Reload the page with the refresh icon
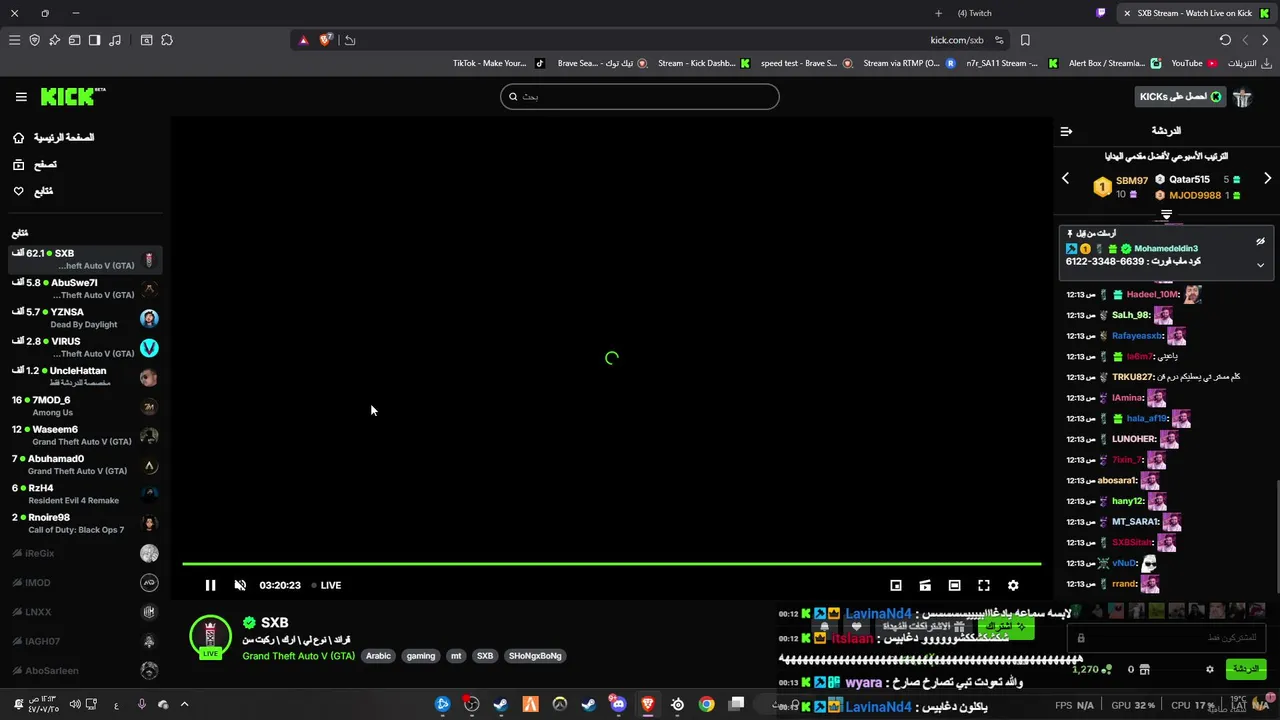 tap(1225, 40)
